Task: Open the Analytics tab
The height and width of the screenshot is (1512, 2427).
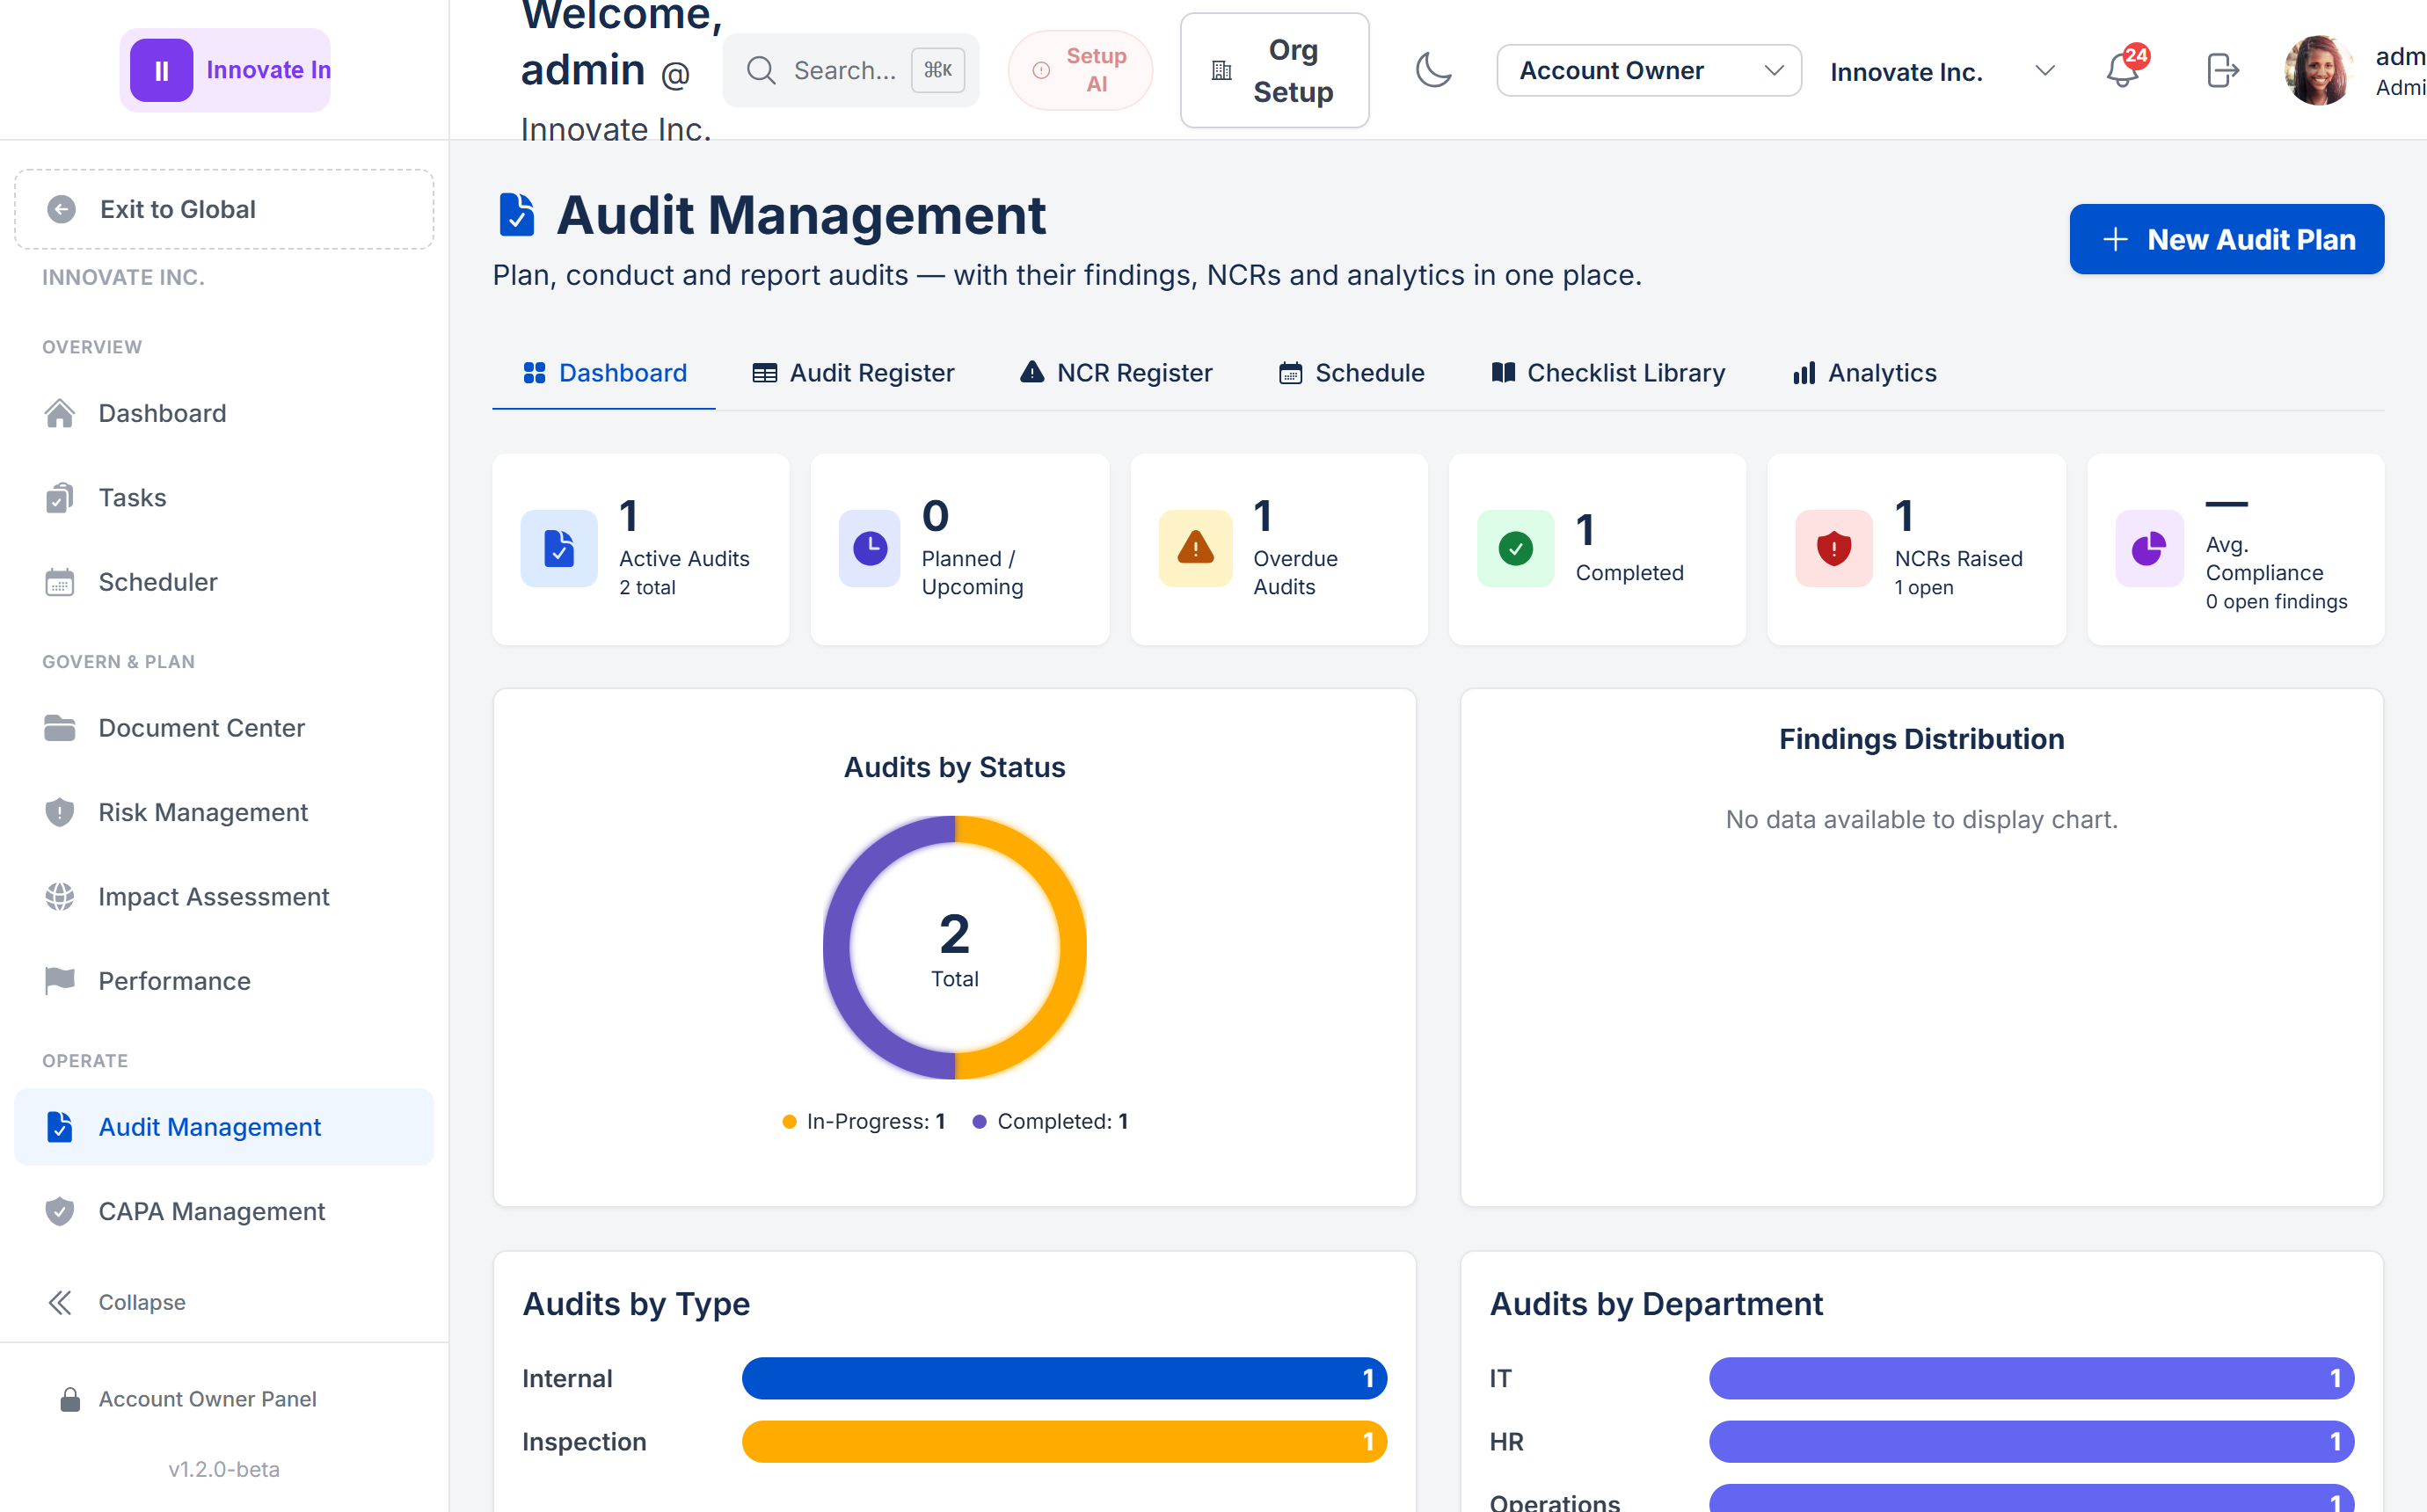Action: coord(1865,373)
